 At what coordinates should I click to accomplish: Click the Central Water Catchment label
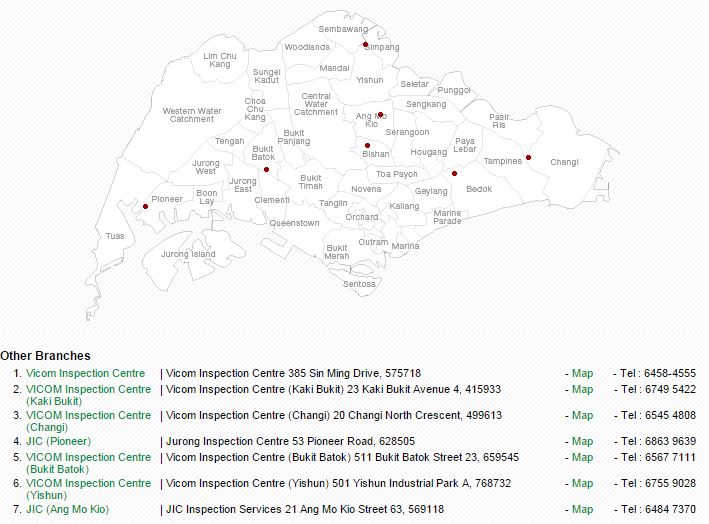tap(316, 104)
